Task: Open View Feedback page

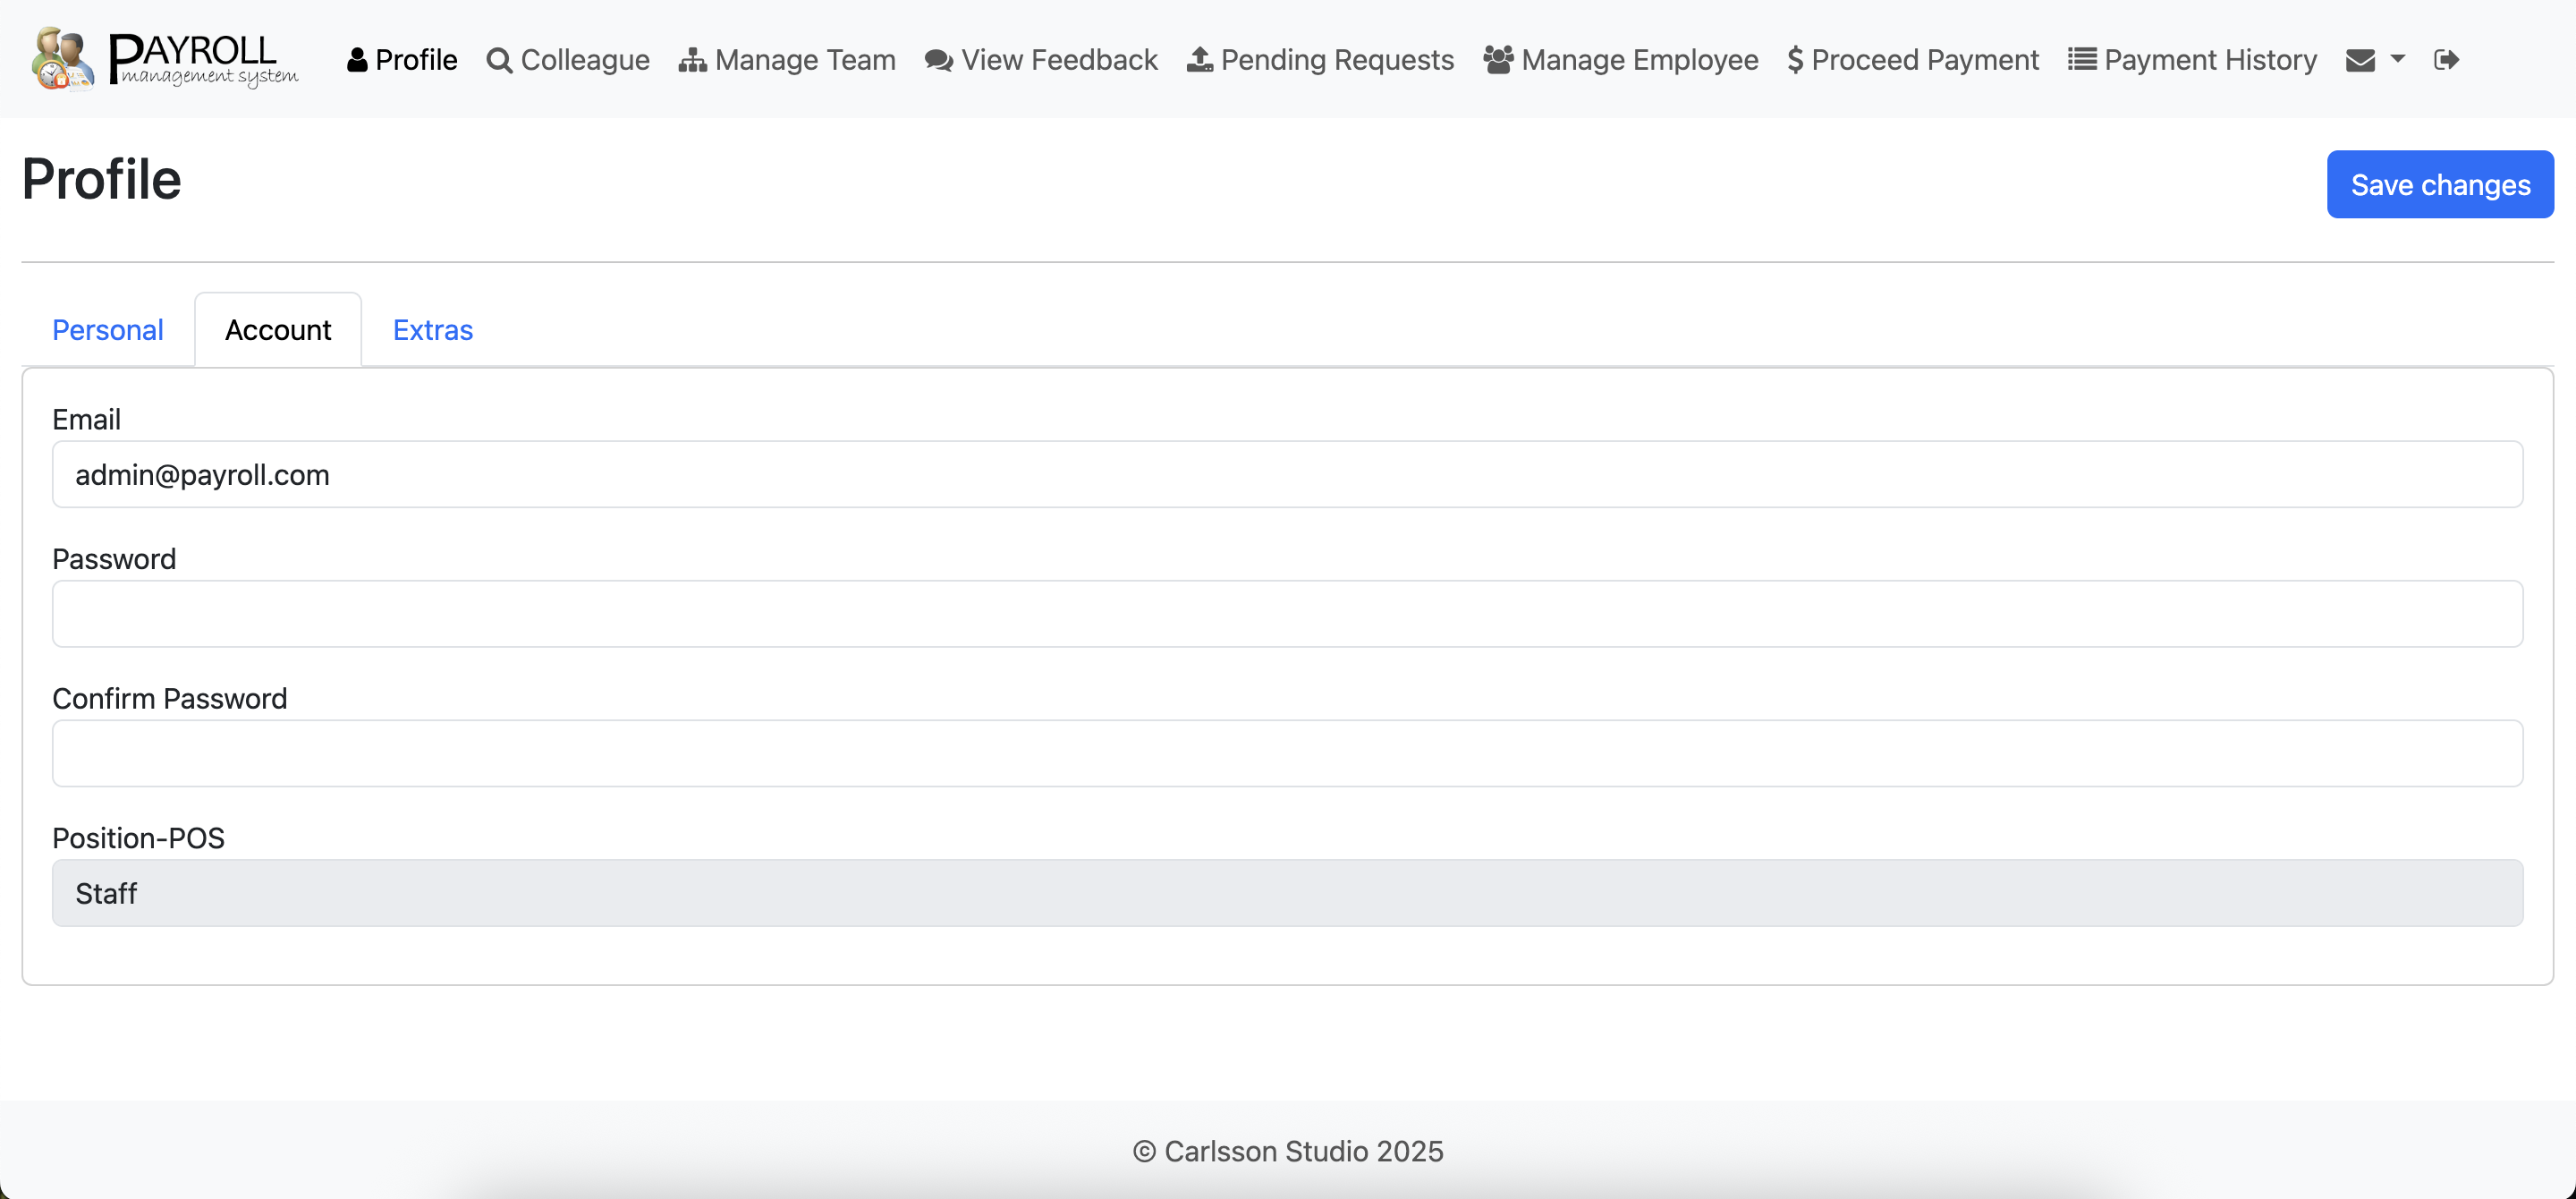Action: pyautogui.click(x=1041, y=60)
